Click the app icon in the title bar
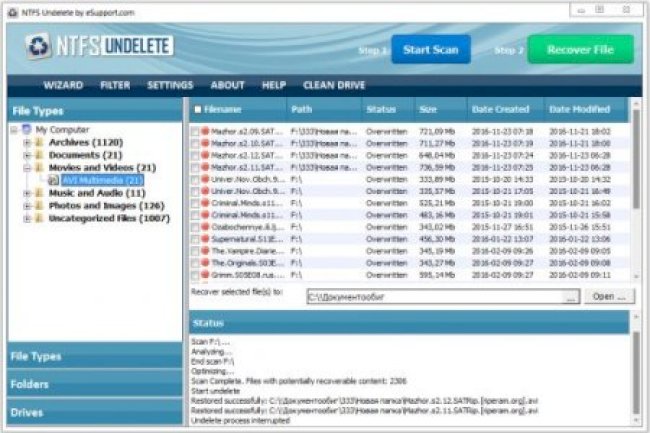This screenshot has width=650, height=433. pyautogui.click(x=13, y=13)
